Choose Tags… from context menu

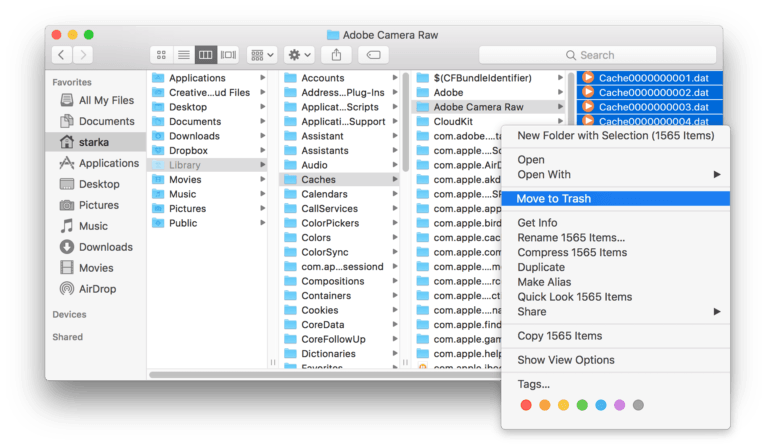pyautogui.click(x=616, y=384)
